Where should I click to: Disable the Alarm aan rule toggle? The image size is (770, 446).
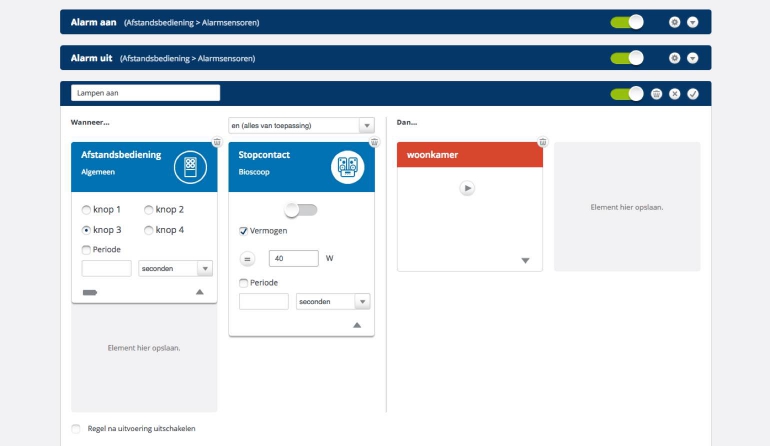[x=627, y=22]
